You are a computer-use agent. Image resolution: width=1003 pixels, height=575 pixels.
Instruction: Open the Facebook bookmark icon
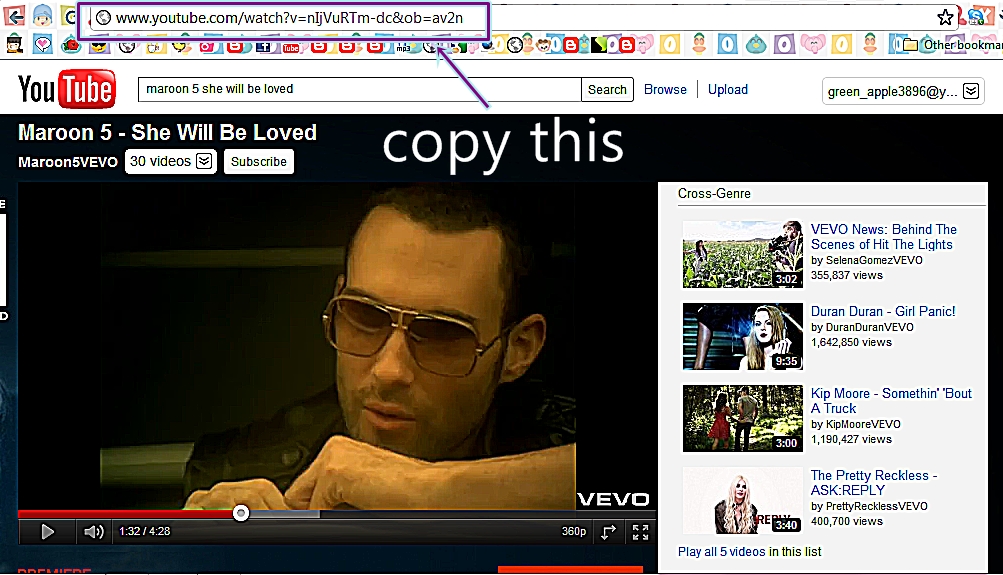coord(263,46)
